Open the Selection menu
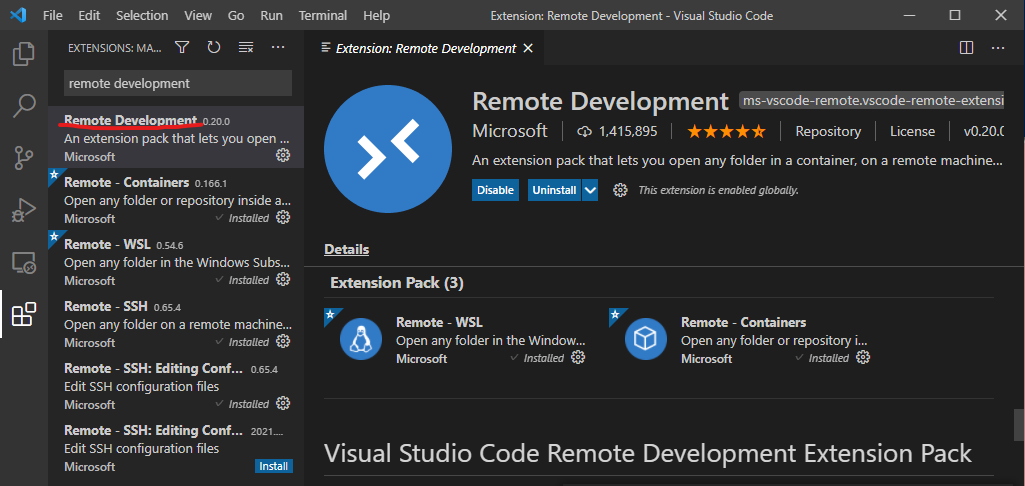Viewport: 1025px width, 486px height. [142, 15]
